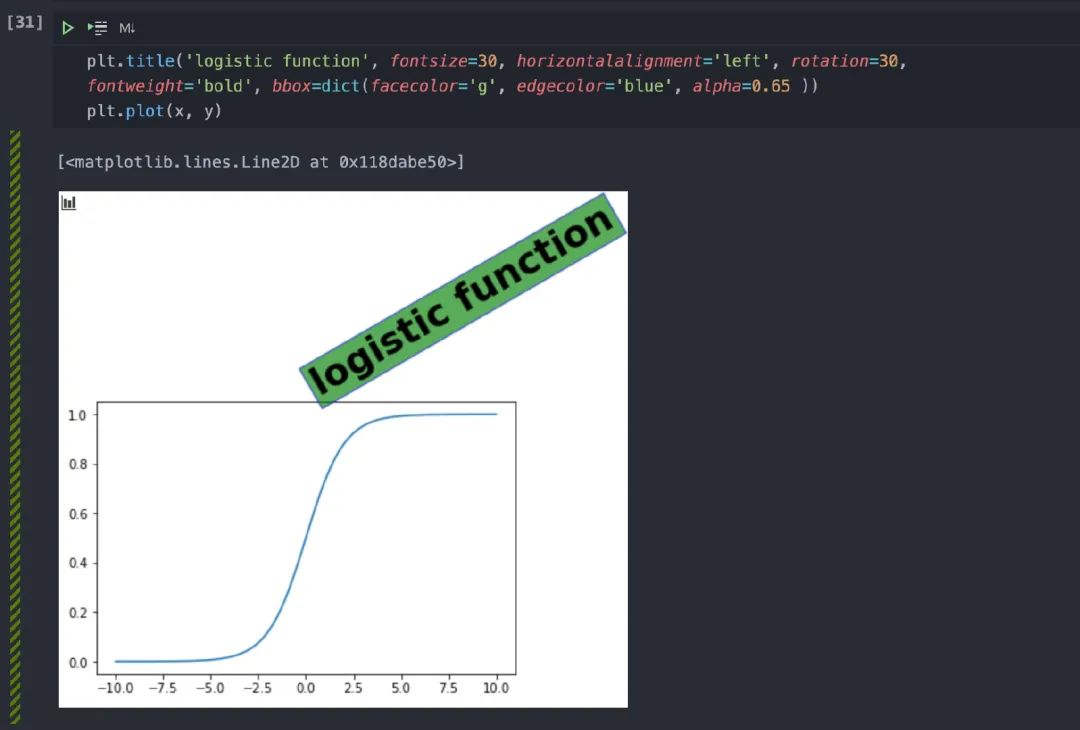Collapse output using the striped green gutter bar

tap(15, 427)
